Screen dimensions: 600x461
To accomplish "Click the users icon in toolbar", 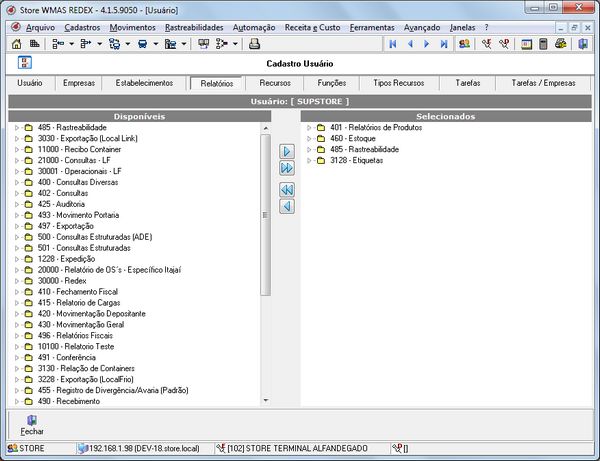I will [x=465, y=44].
